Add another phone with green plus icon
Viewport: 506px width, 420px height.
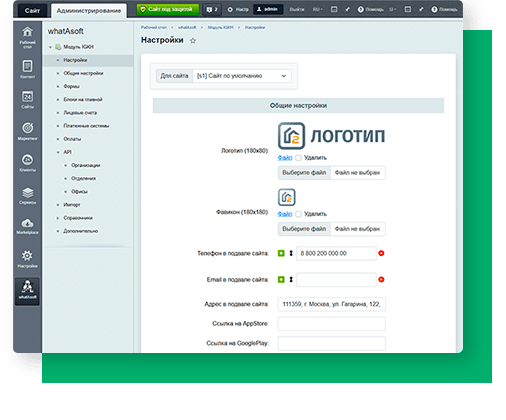coord(281,253)
